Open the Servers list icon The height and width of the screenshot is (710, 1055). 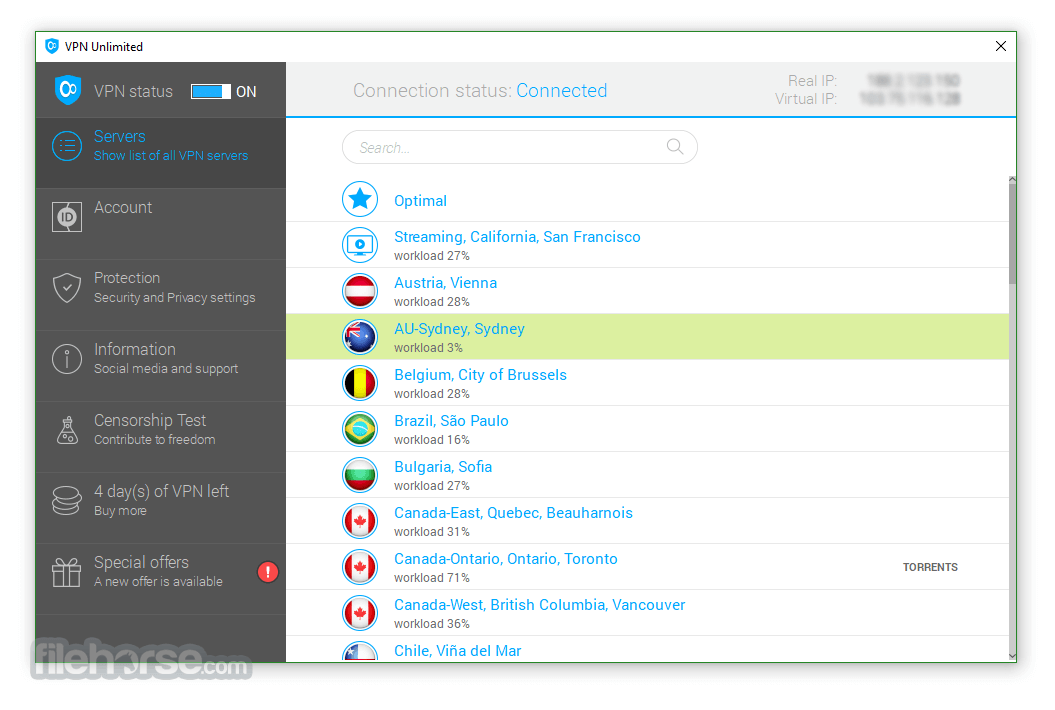pyautogui.click(x=67, y=146)
